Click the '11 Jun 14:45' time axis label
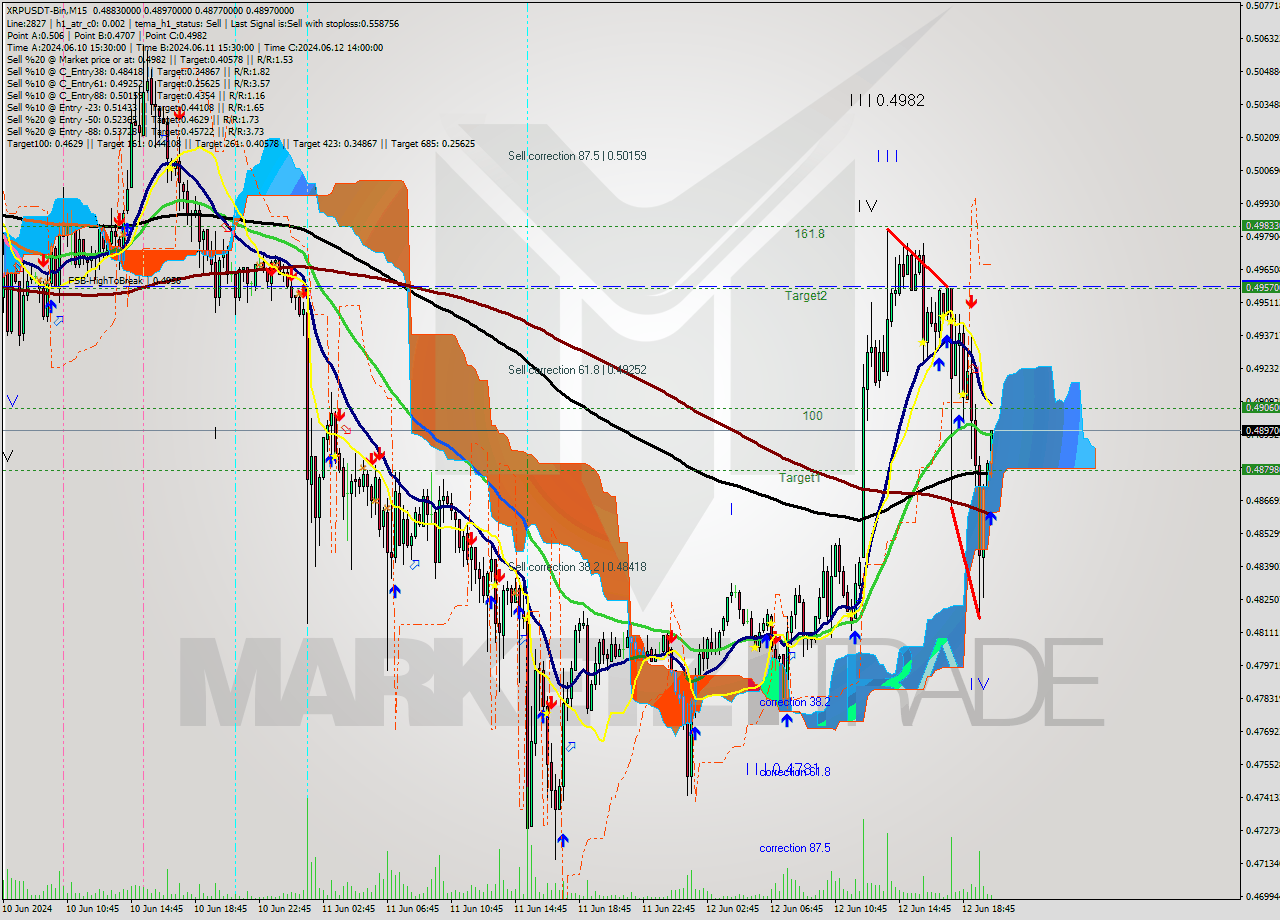This screenshot has width=1280, height=920. click(539, 909)
